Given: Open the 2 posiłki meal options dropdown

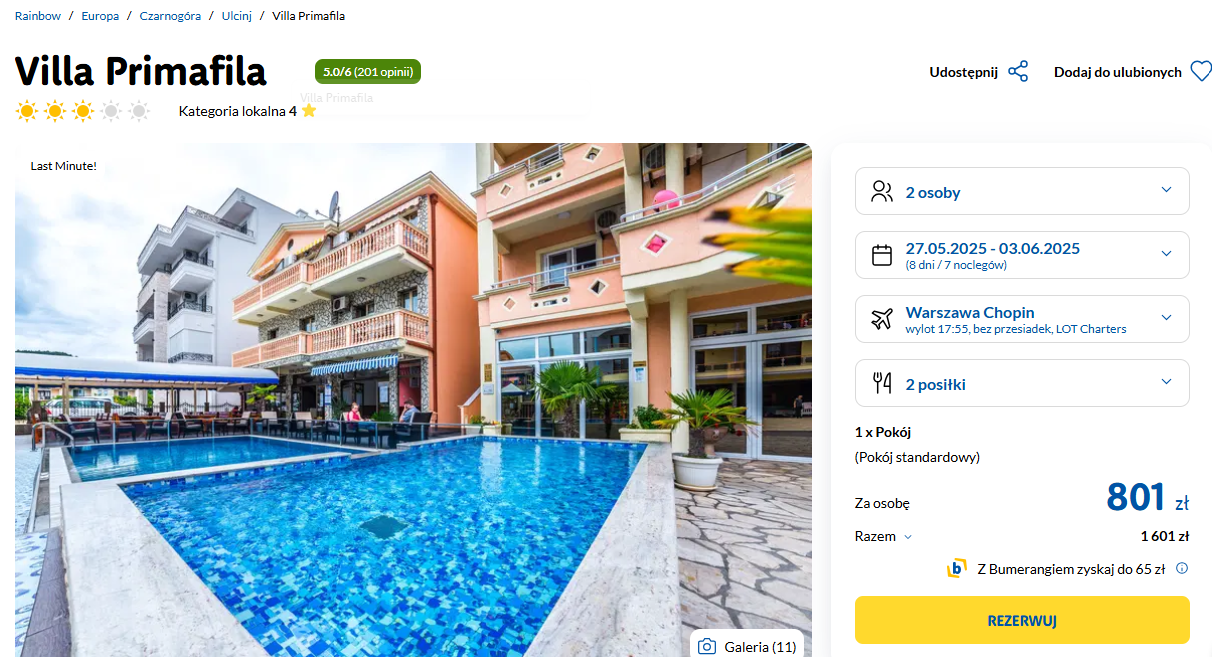Looking at the screenshot, I should point(1022,383).
